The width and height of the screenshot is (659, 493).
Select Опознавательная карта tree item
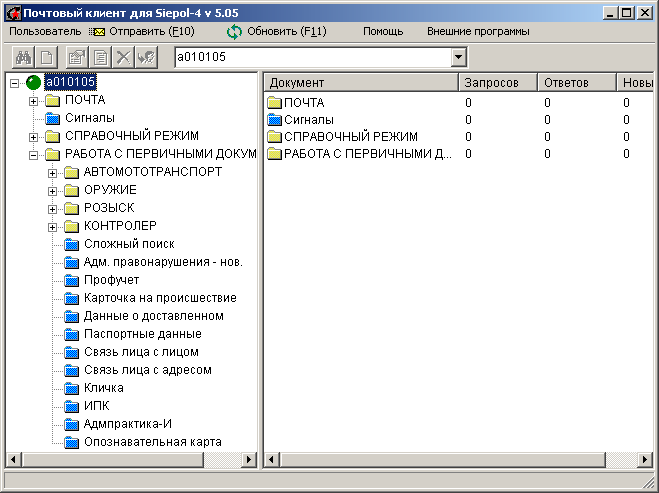pos(153,442)
